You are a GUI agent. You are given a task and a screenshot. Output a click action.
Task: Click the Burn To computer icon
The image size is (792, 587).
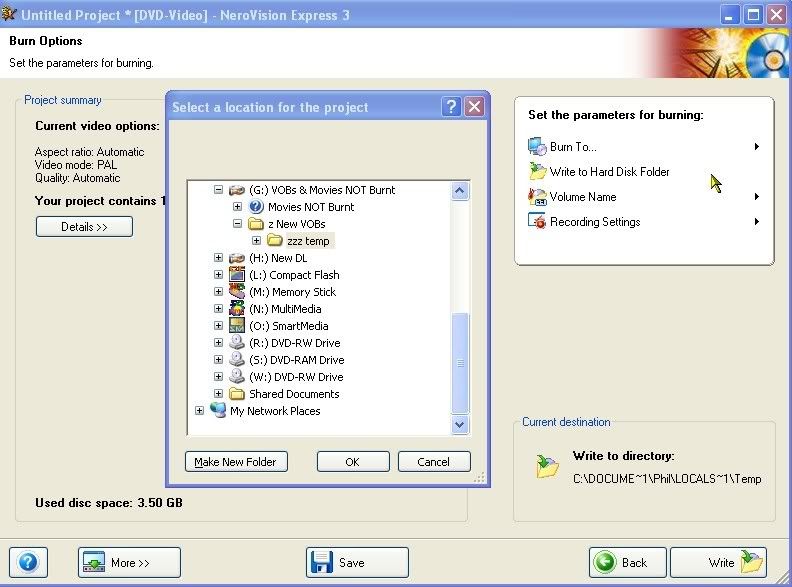[x=537, y=146]
